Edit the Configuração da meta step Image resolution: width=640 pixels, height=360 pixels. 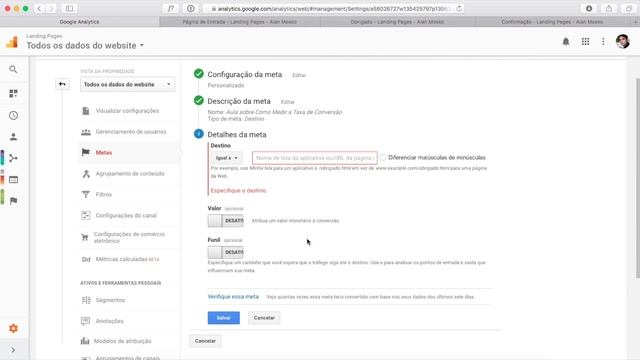pyautogui.click(x=299, y=76)
